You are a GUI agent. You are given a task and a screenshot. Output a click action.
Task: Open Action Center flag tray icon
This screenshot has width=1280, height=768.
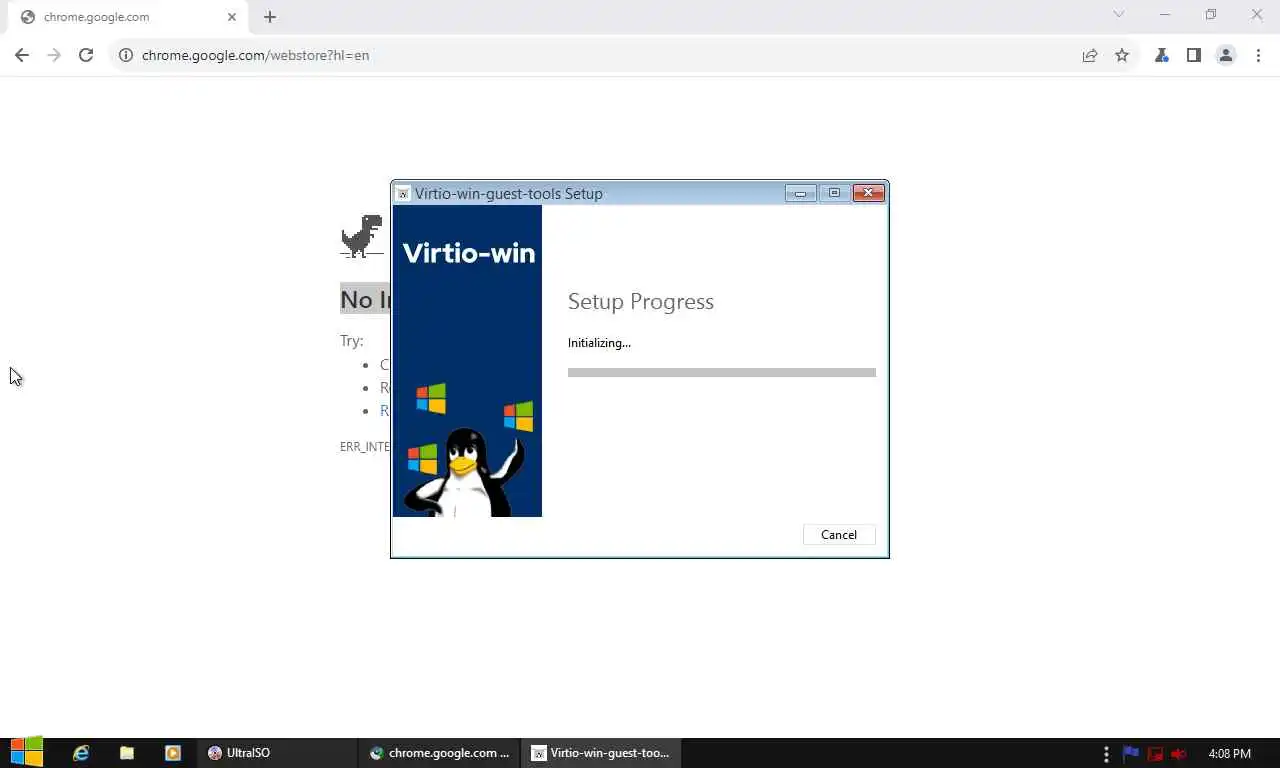click(1131, 753)
